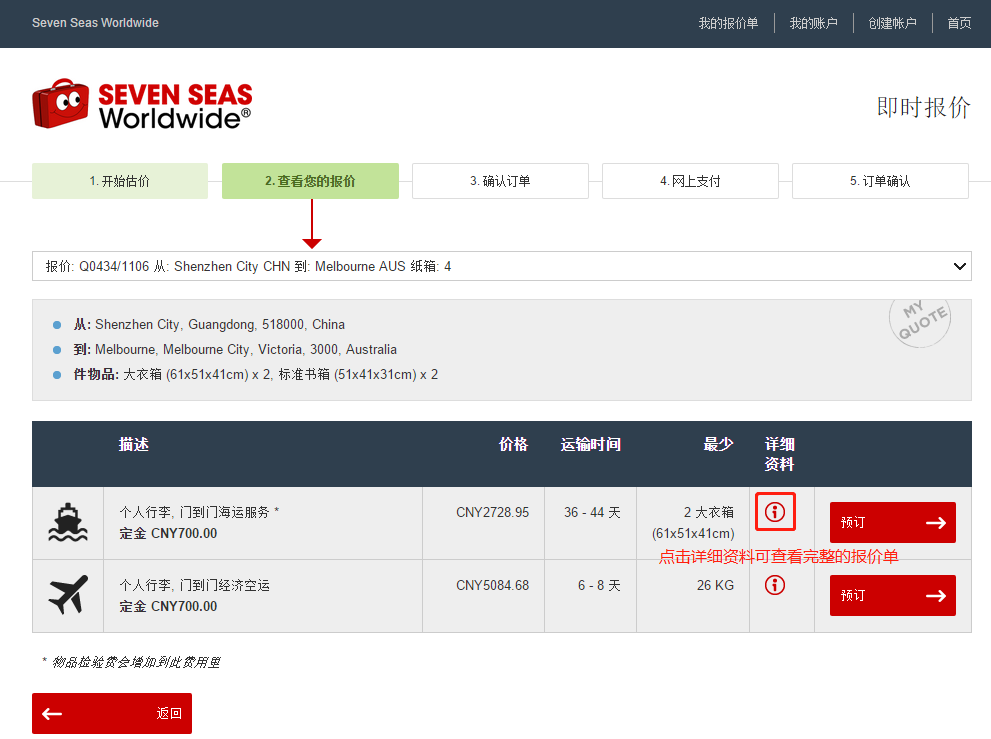This screenshot has width=991, height=739.
Task: Go to 首页 in top navigation
Action: coord(959,23)
